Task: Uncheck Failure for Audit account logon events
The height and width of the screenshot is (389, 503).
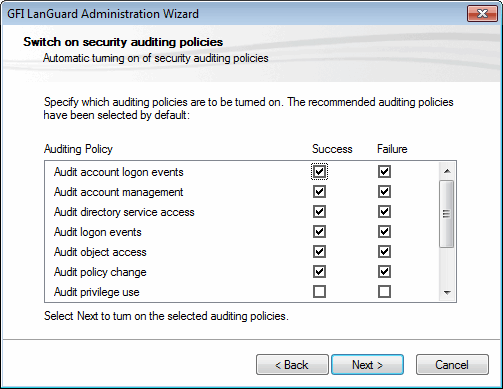Action: [x=384, y=172]
